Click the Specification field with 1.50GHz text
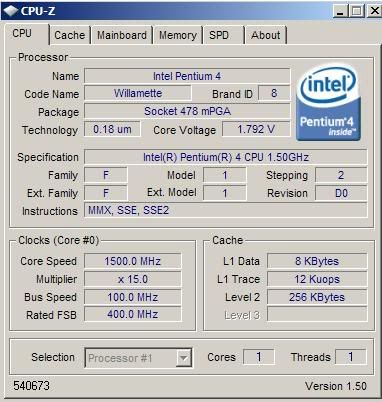The height and width of the screenshot is (402, 382). tap(226, 157)
